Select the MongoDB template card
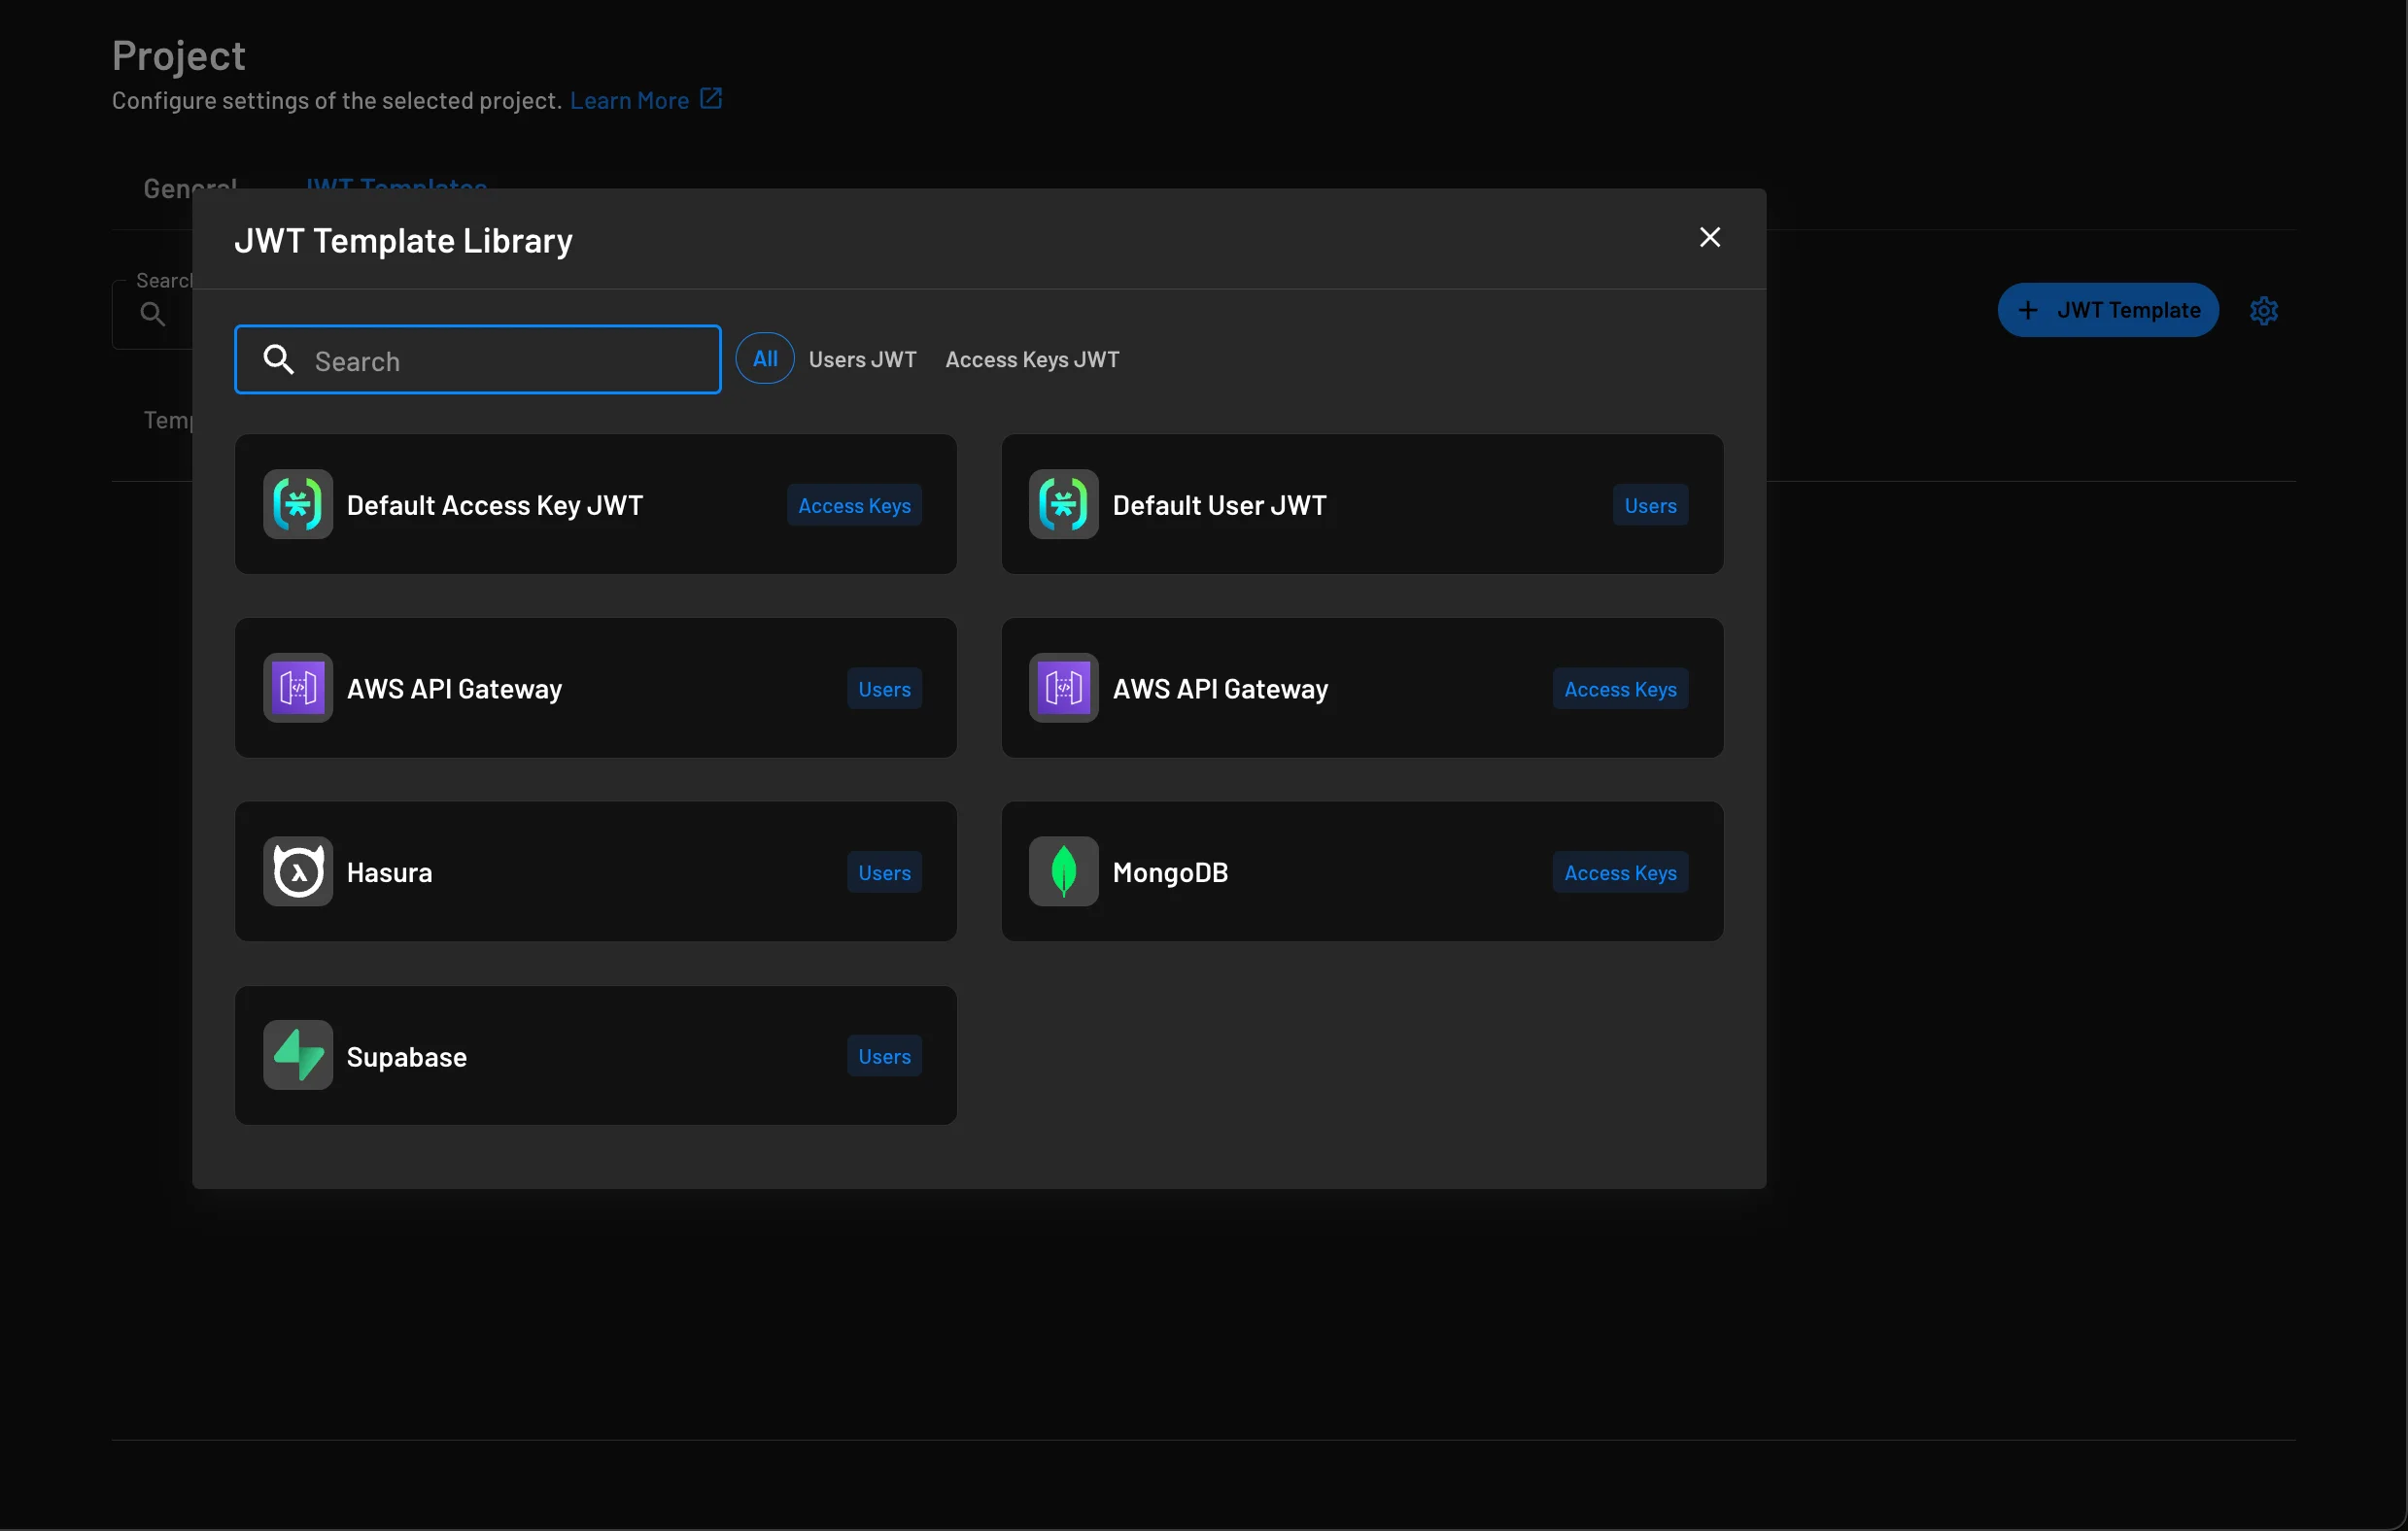This screenshot has height=1531, width=2408. (1362, 871)
